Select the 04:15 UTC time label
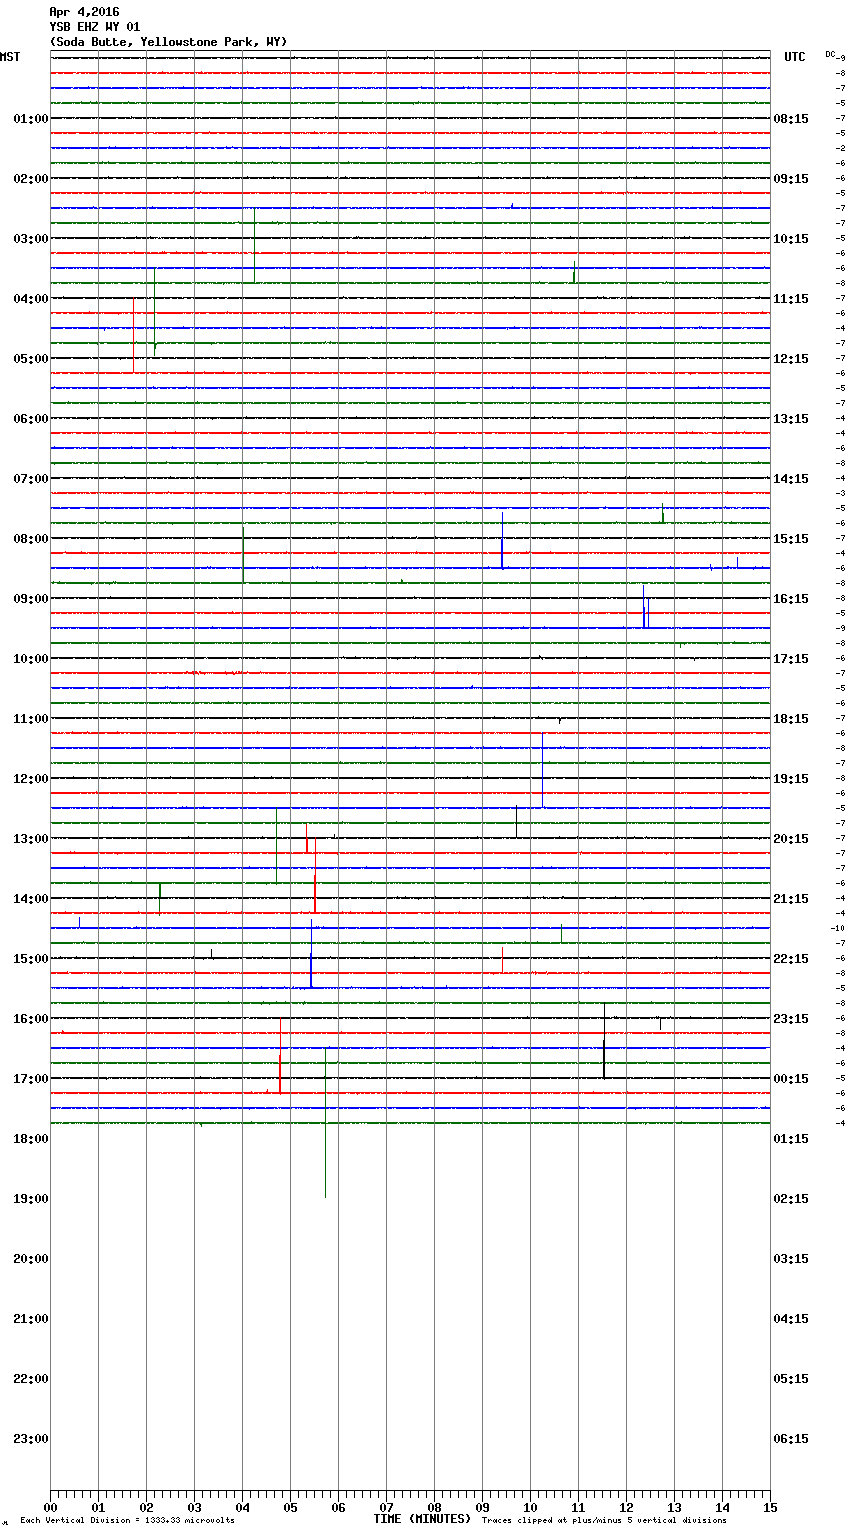 (791, 1319)
